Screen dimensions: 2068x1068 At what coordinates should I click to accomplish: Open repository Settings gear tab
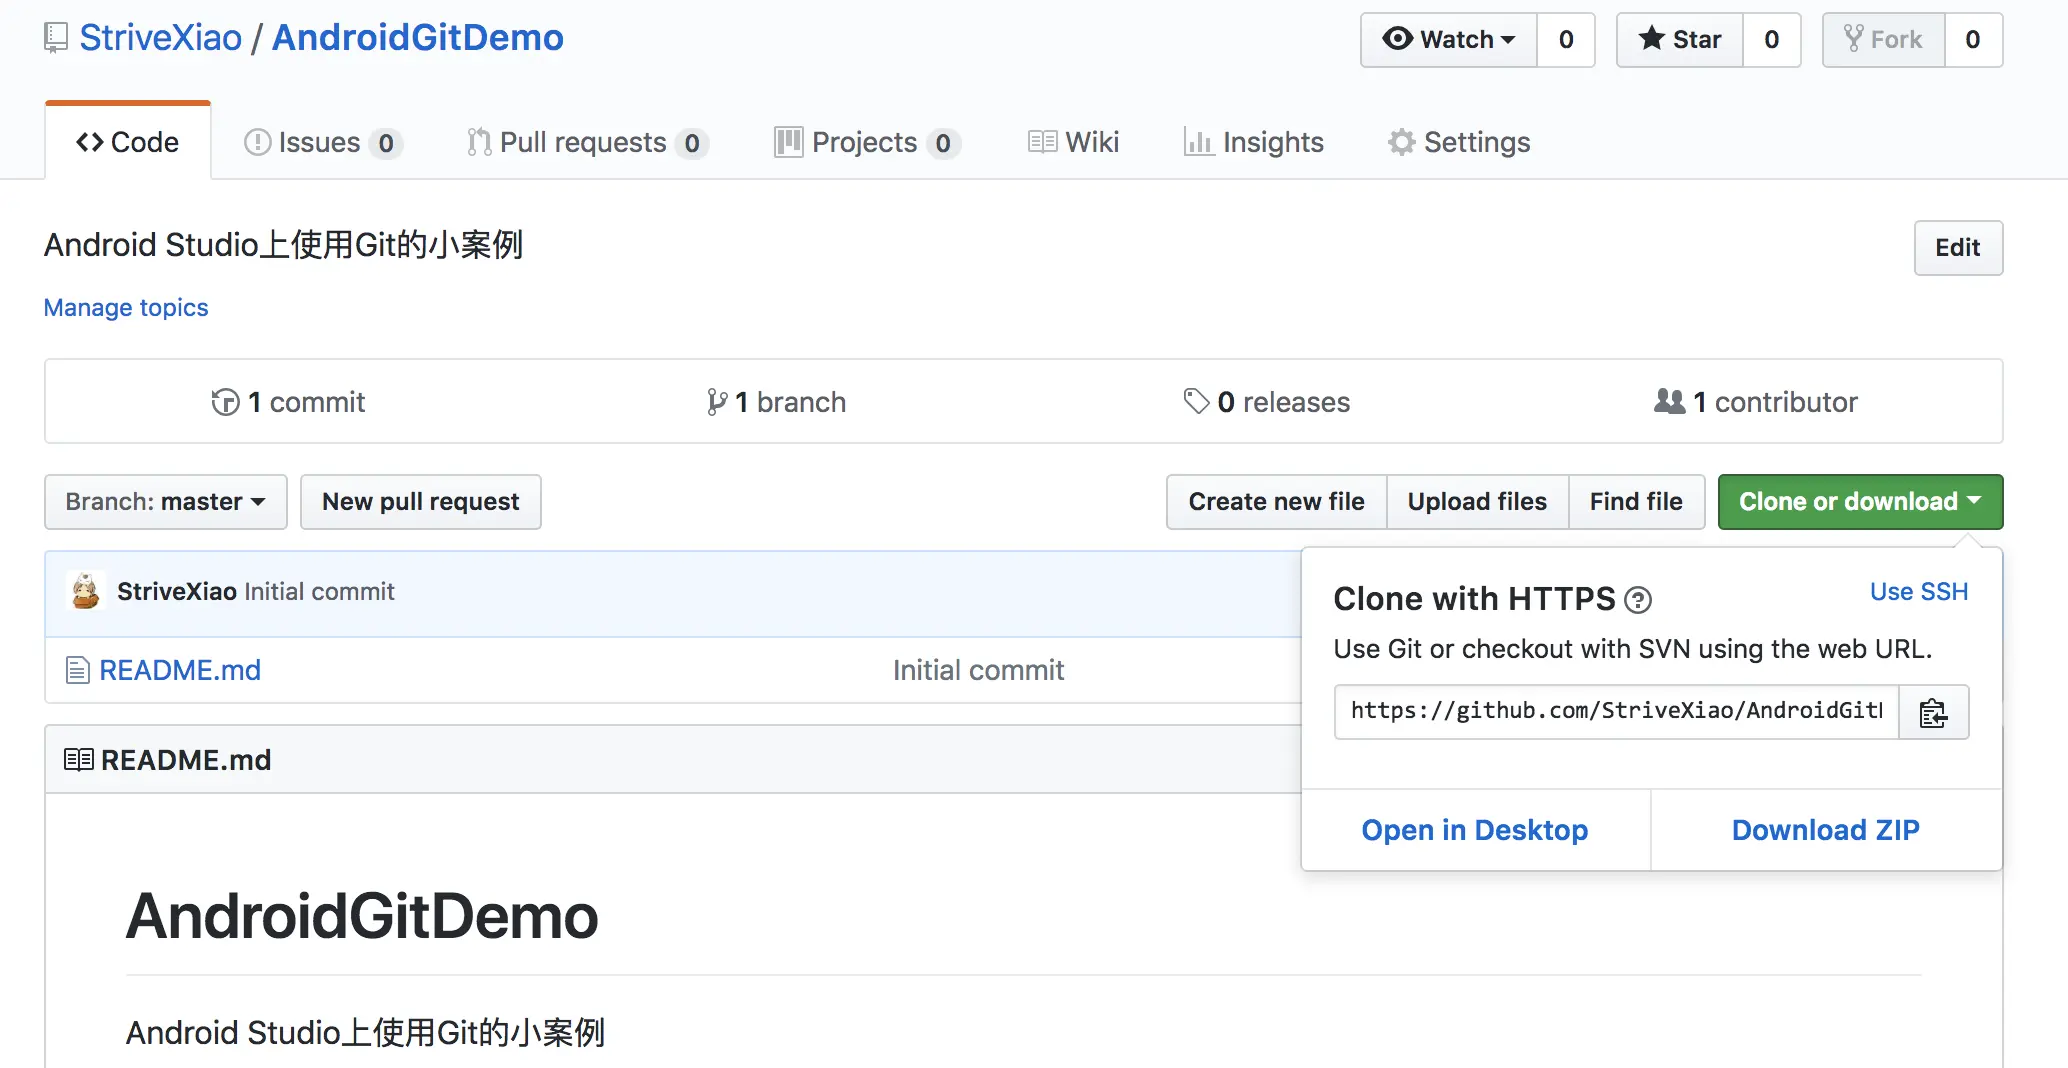(x=1459, y=143)
